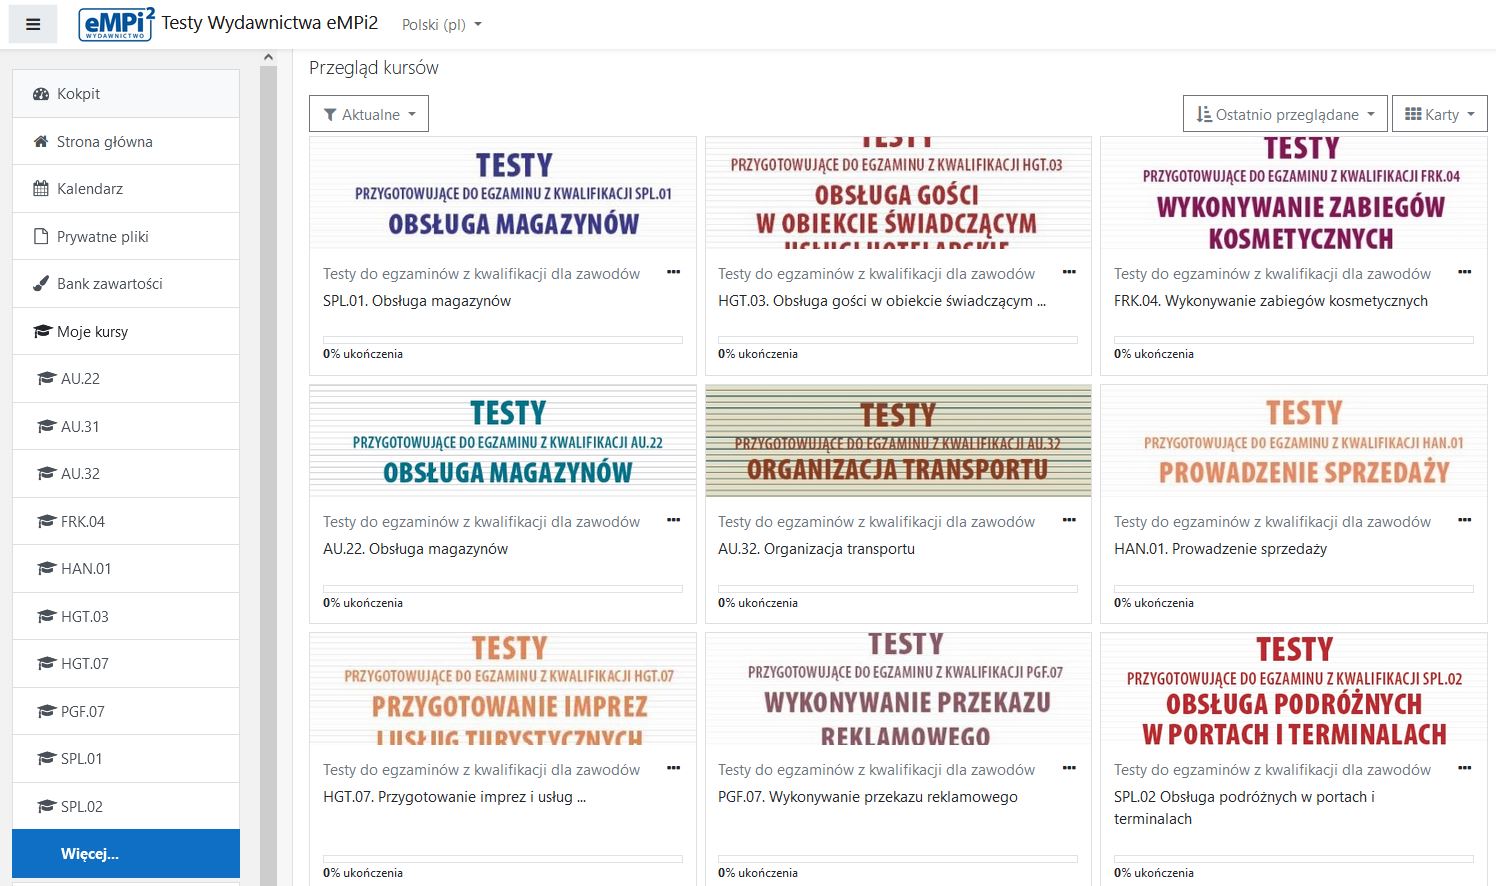Viewport: 1496px width, 886px height.
Task: Go to Strona główna home icon
Action: tap(41, 142)
